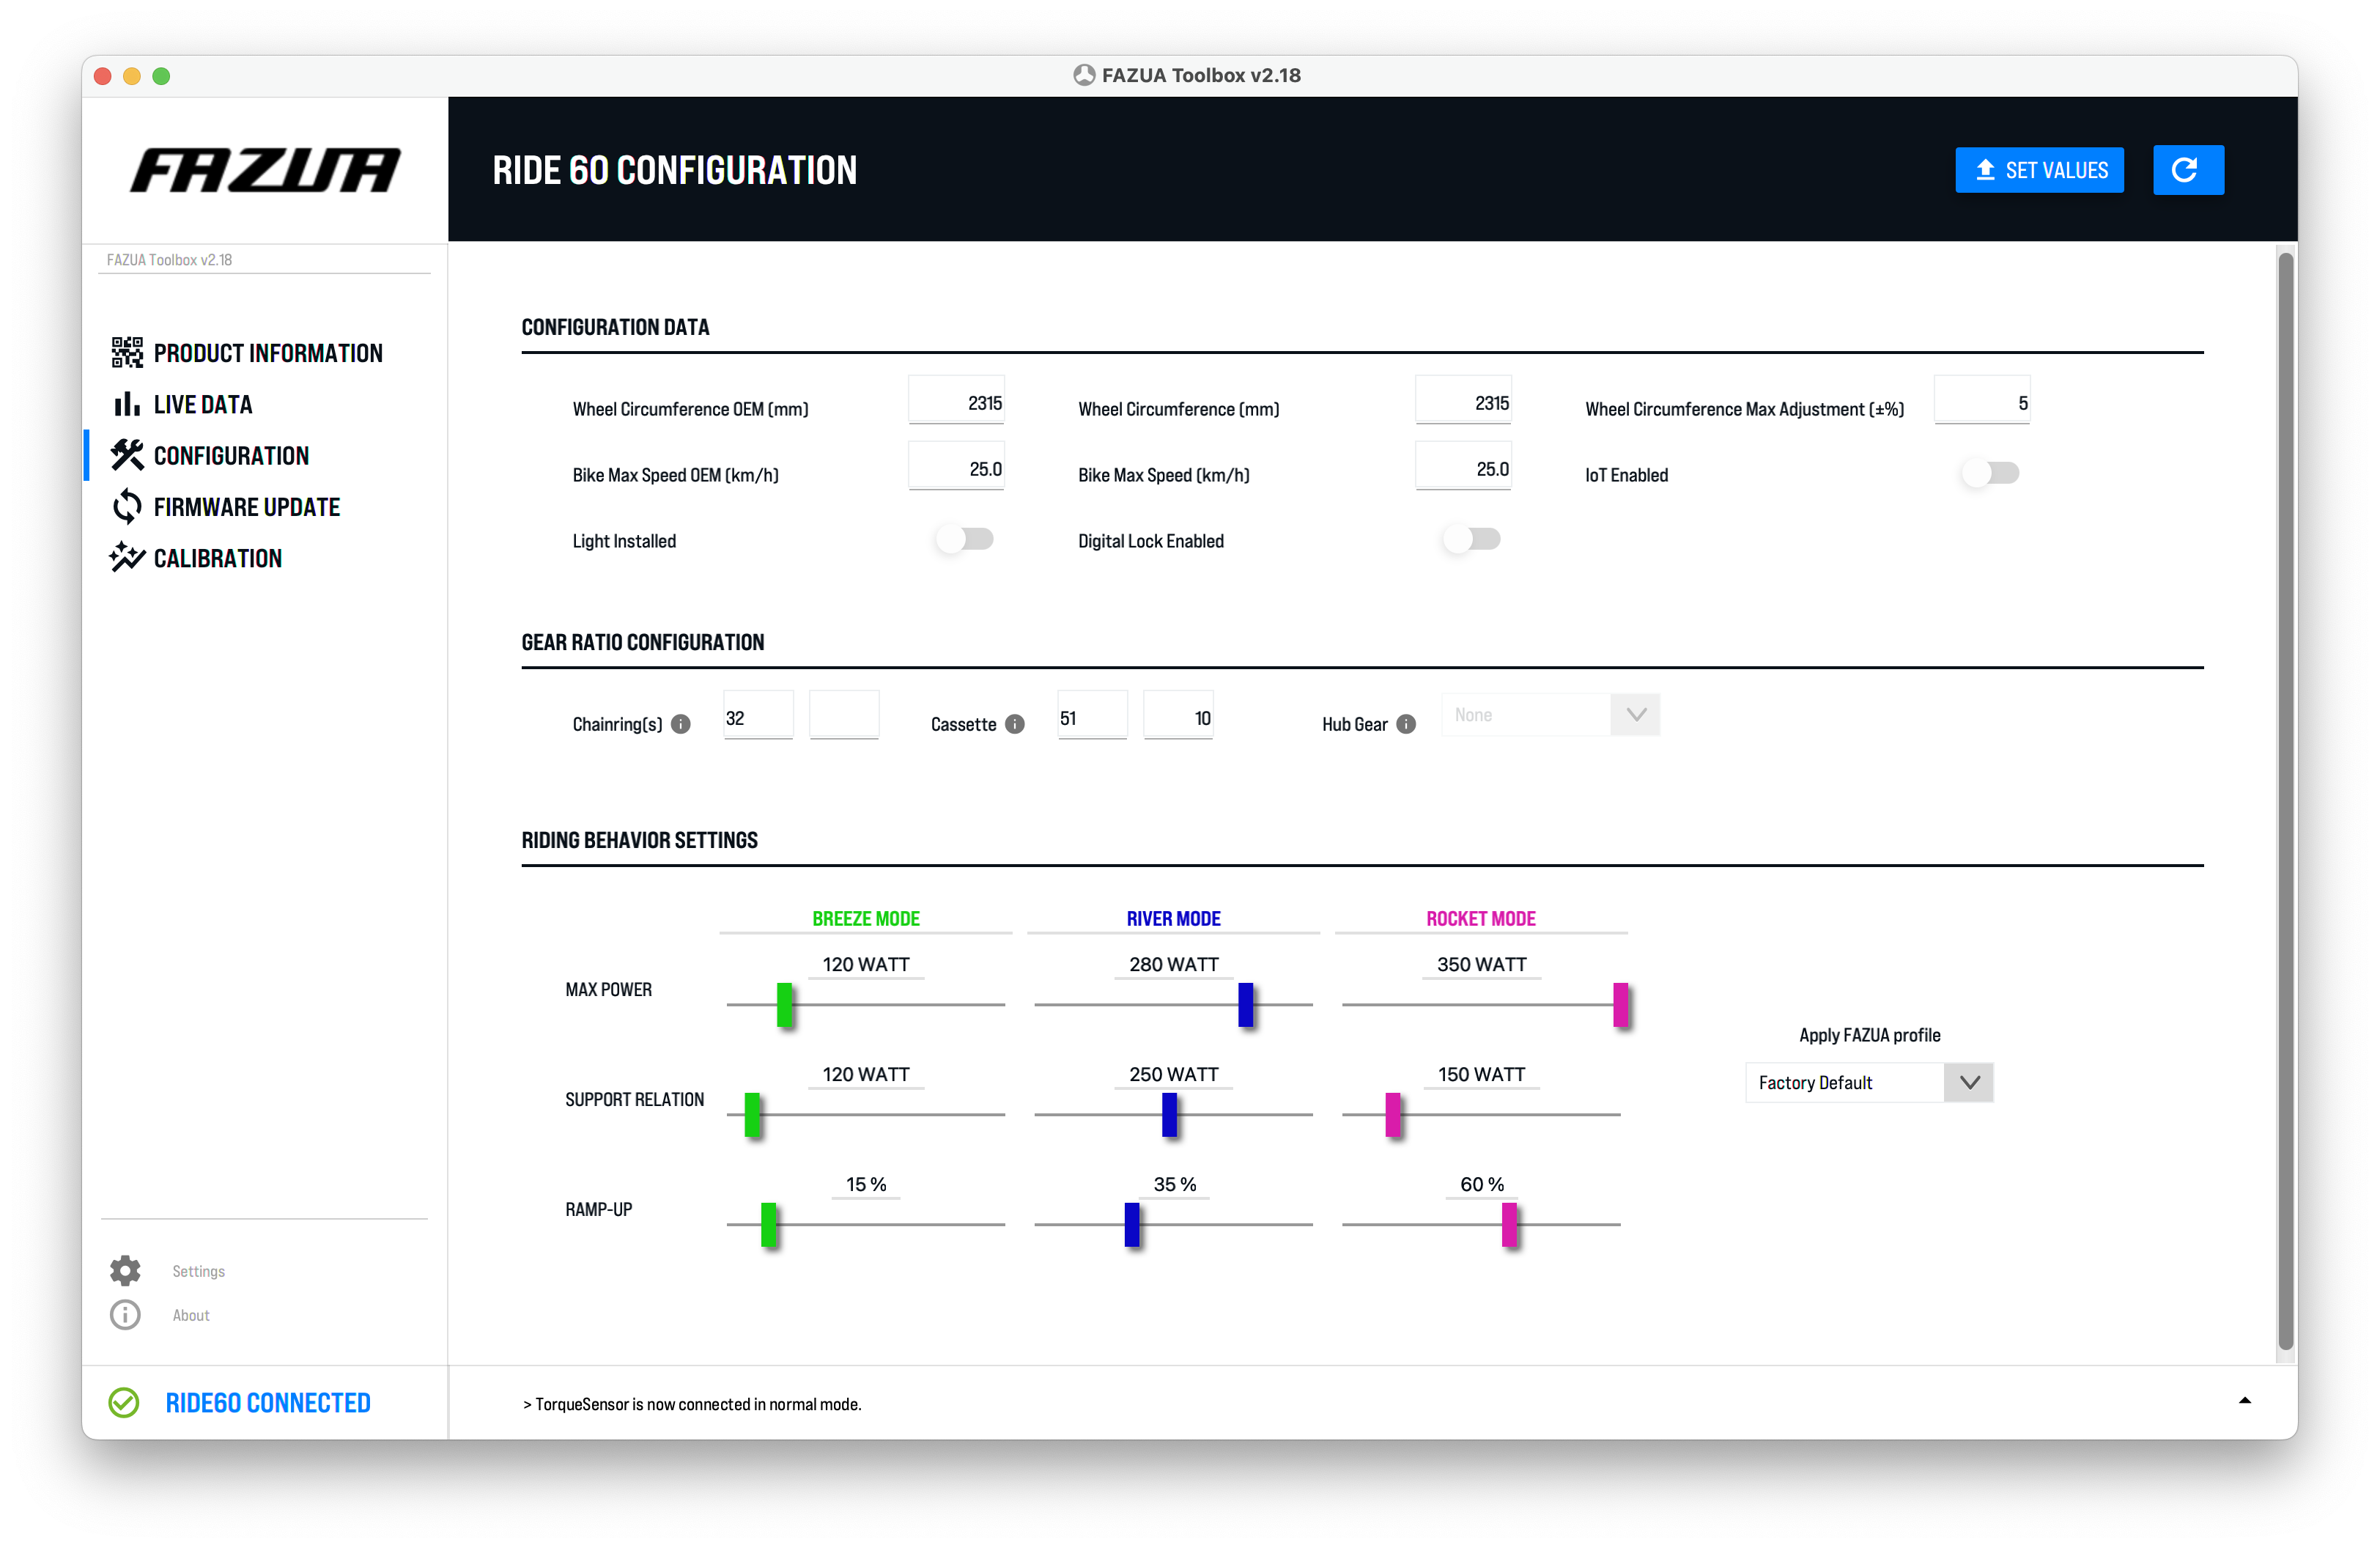Open the Hub Gear dropdown

(1550, 715)
